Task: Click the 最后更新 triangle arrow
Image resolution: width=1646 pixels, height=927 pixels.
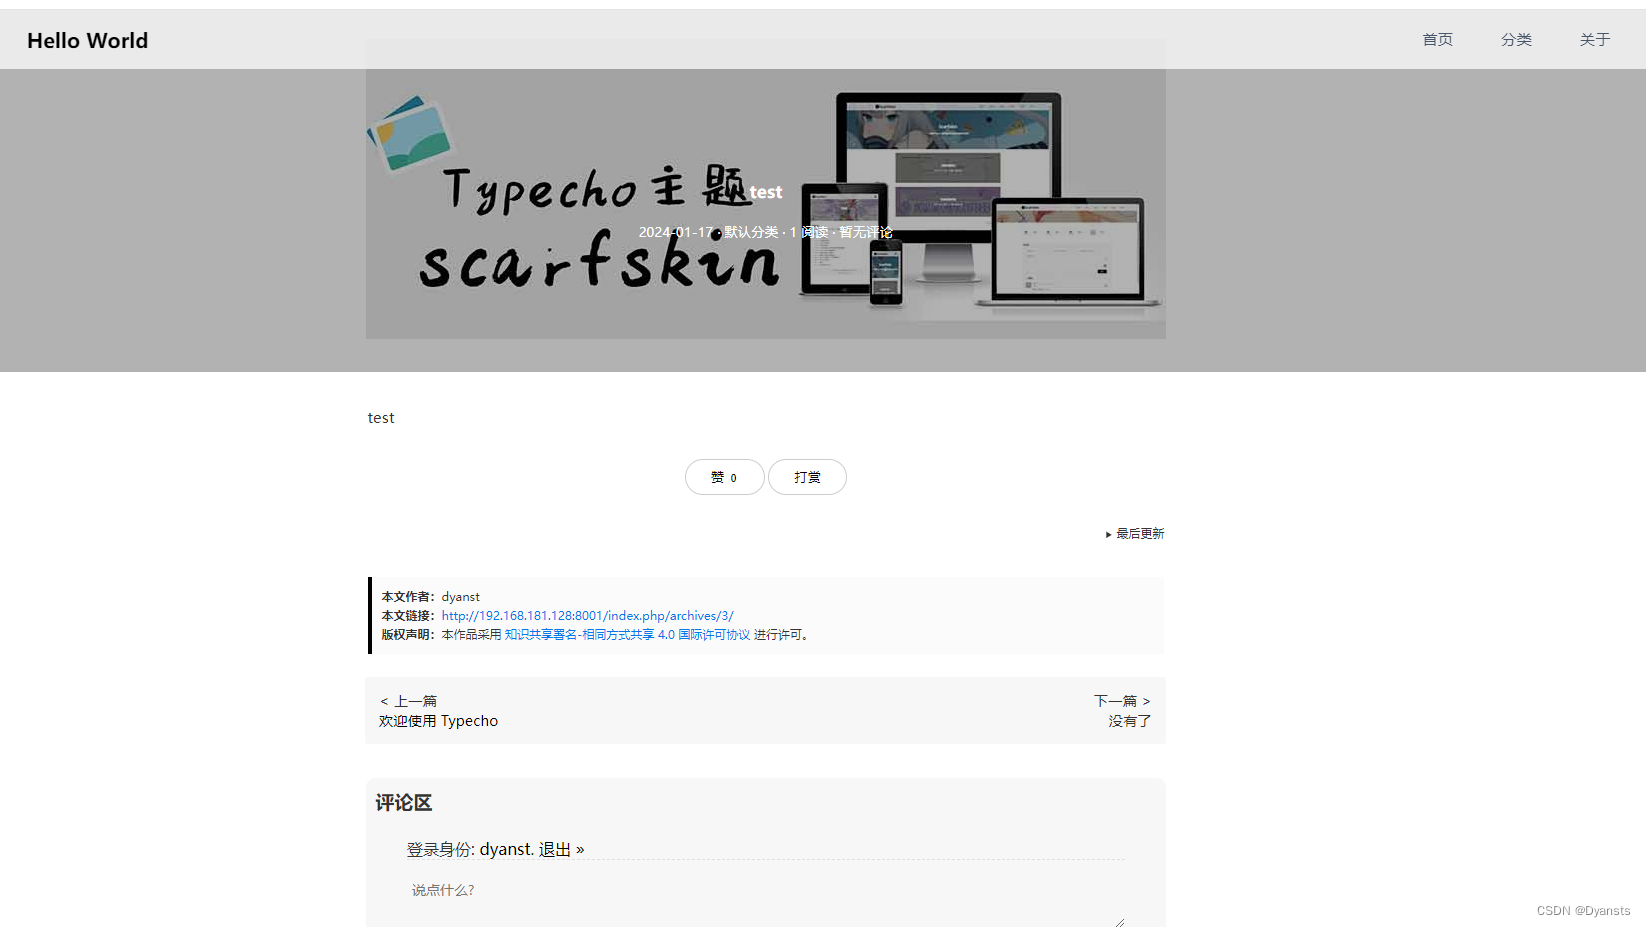Action: [x=1108, y=533]
